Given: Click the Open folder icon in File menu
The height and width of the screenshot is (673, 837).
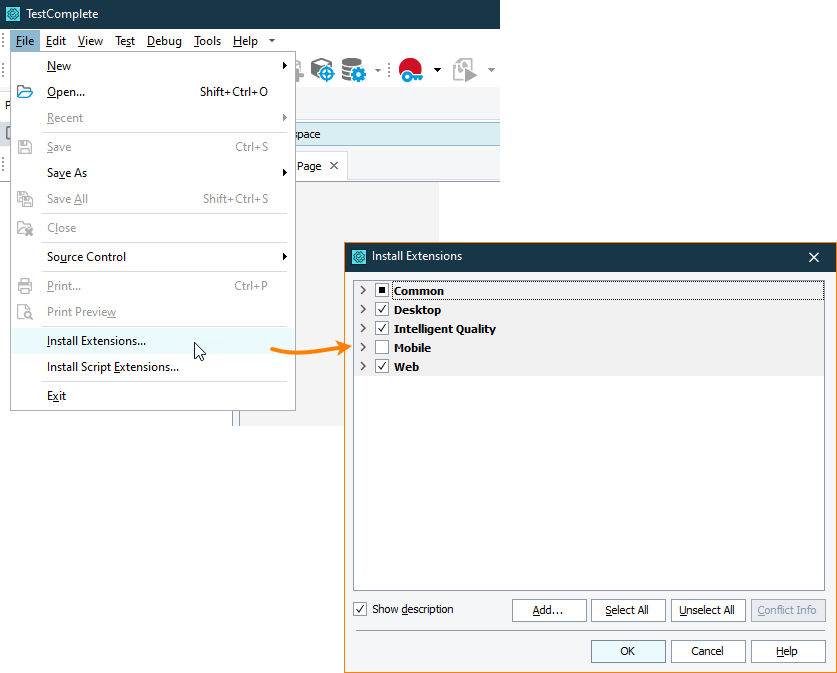Looking at the screenshot, I should click(x=26, y=92).
